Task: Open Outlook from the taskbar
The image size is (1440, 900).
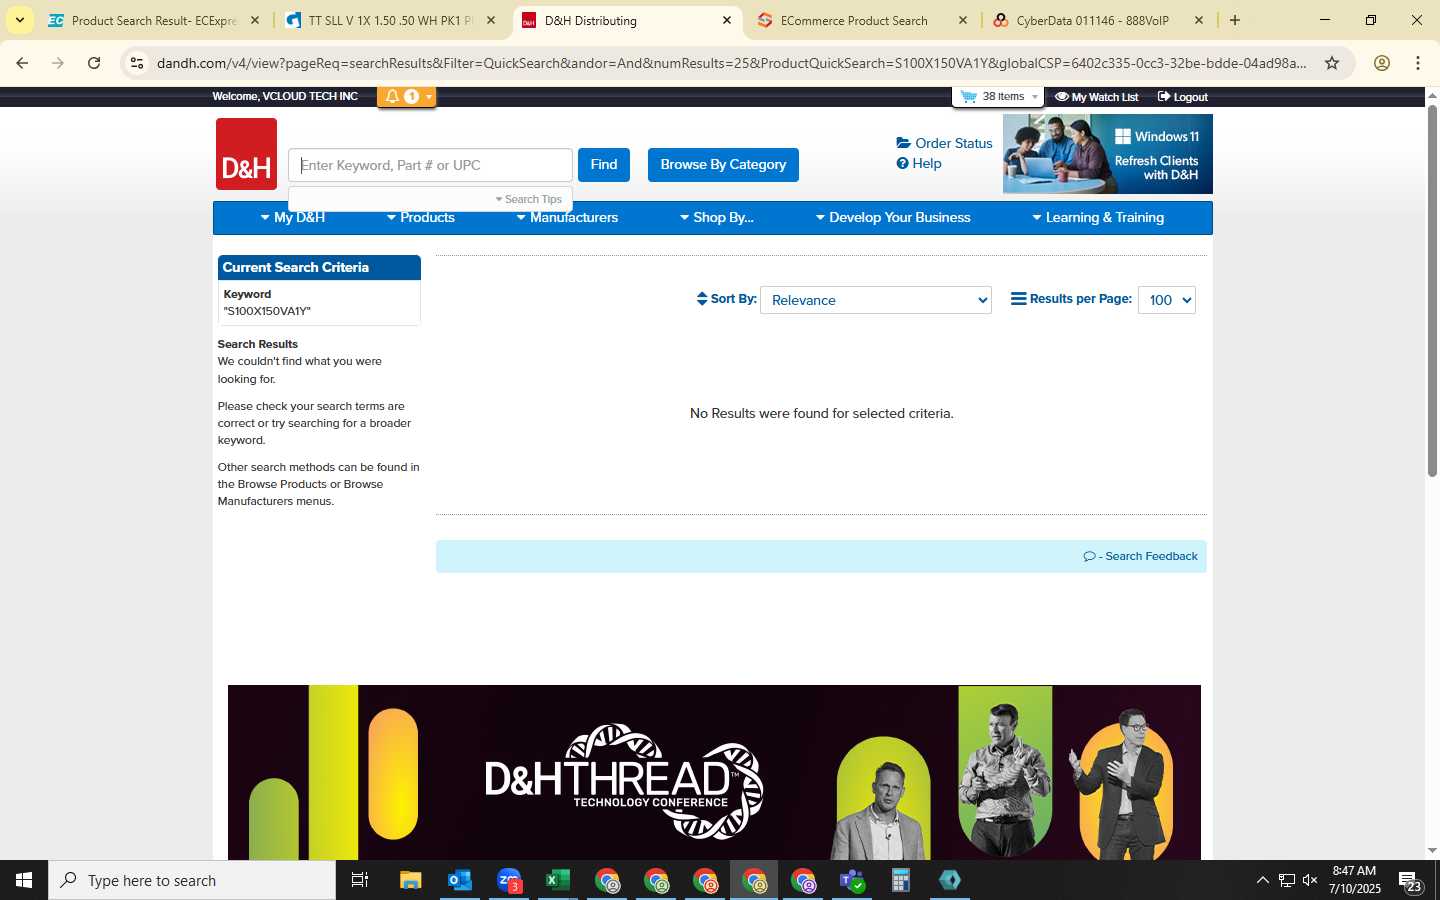Action: [x=459, y=880]
